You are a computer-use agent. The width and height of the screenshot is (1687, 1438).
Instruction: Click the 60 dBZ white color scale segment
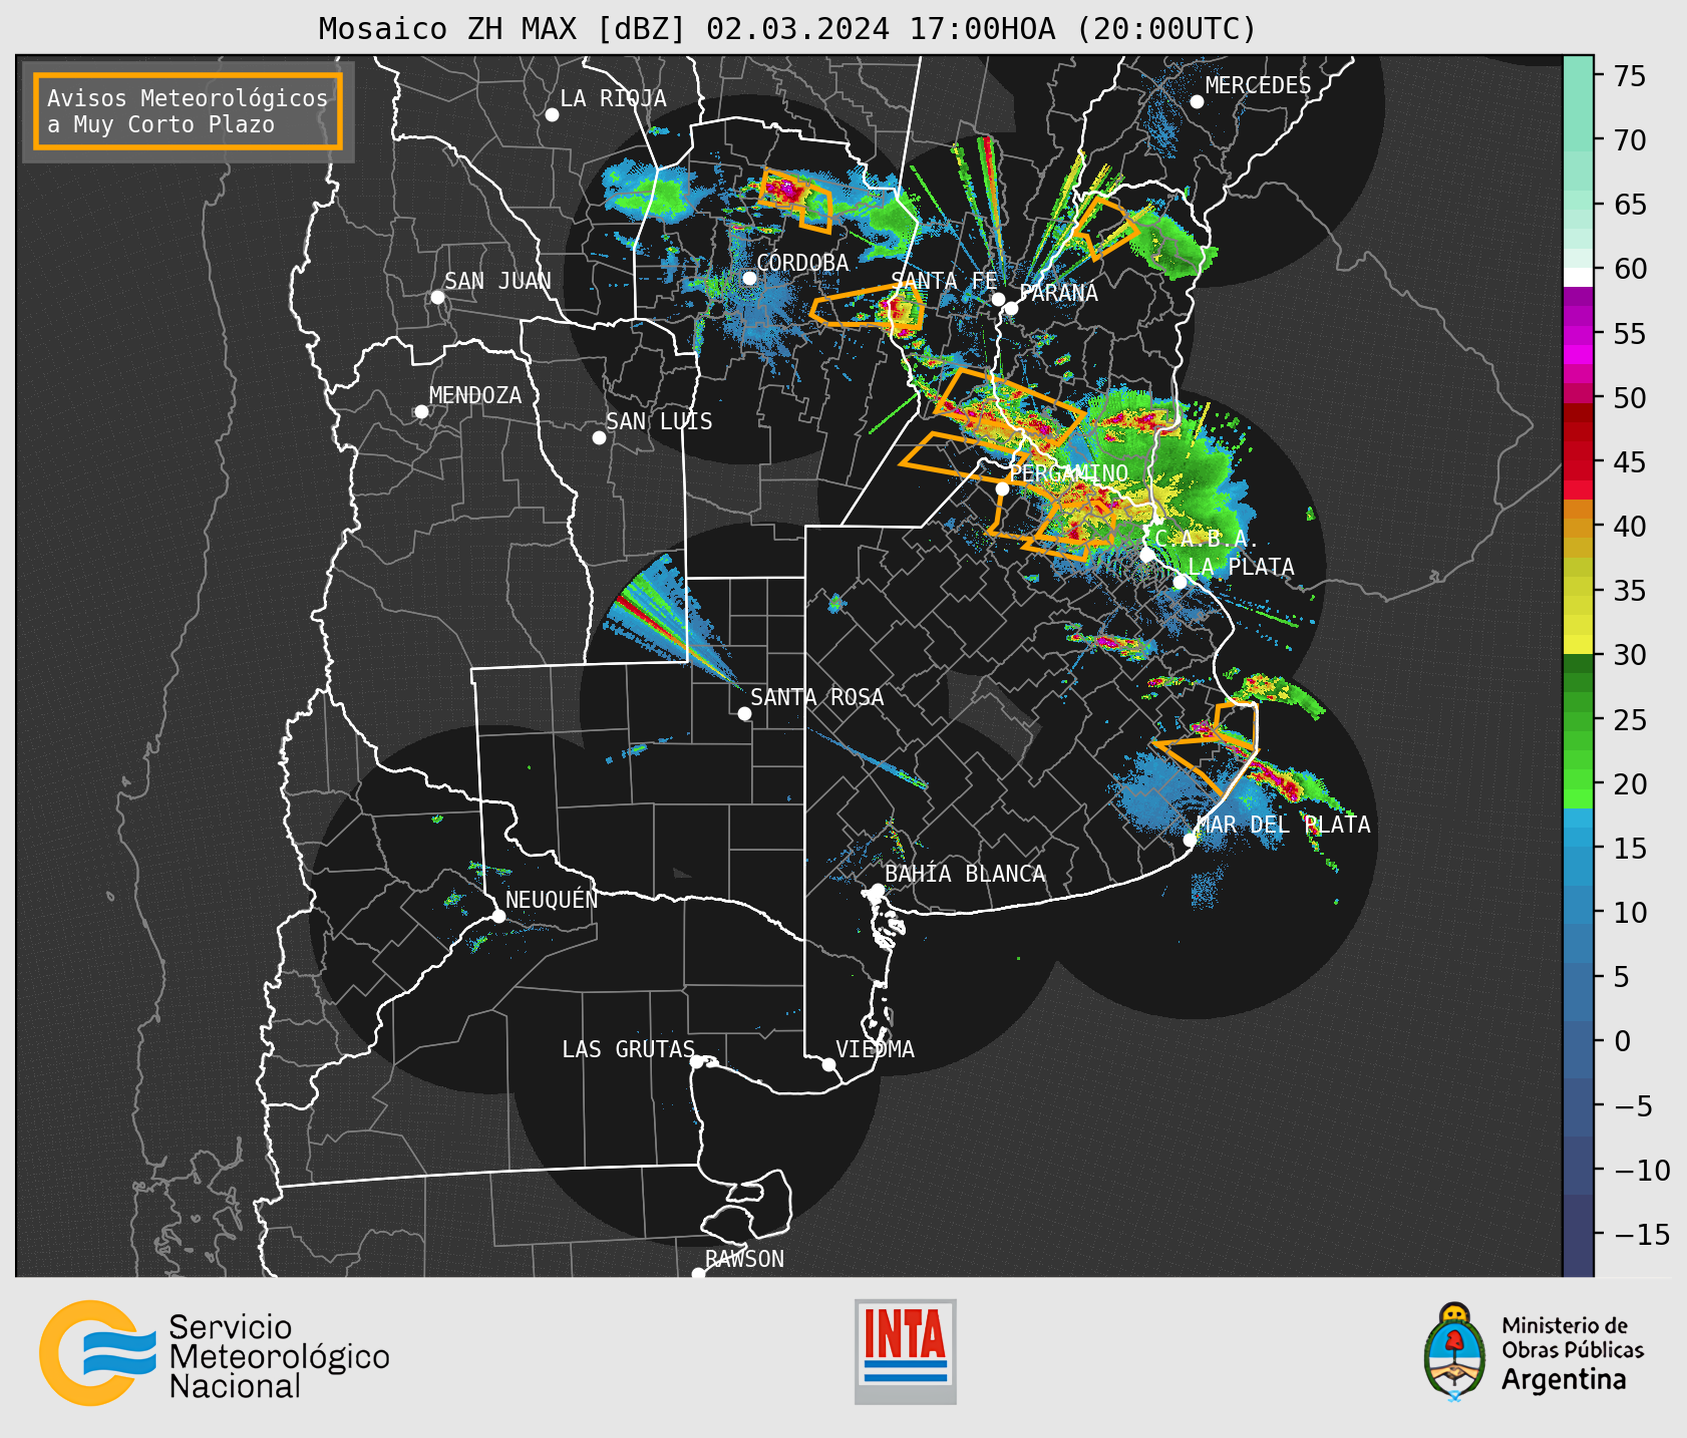(x=1578, y=277)
